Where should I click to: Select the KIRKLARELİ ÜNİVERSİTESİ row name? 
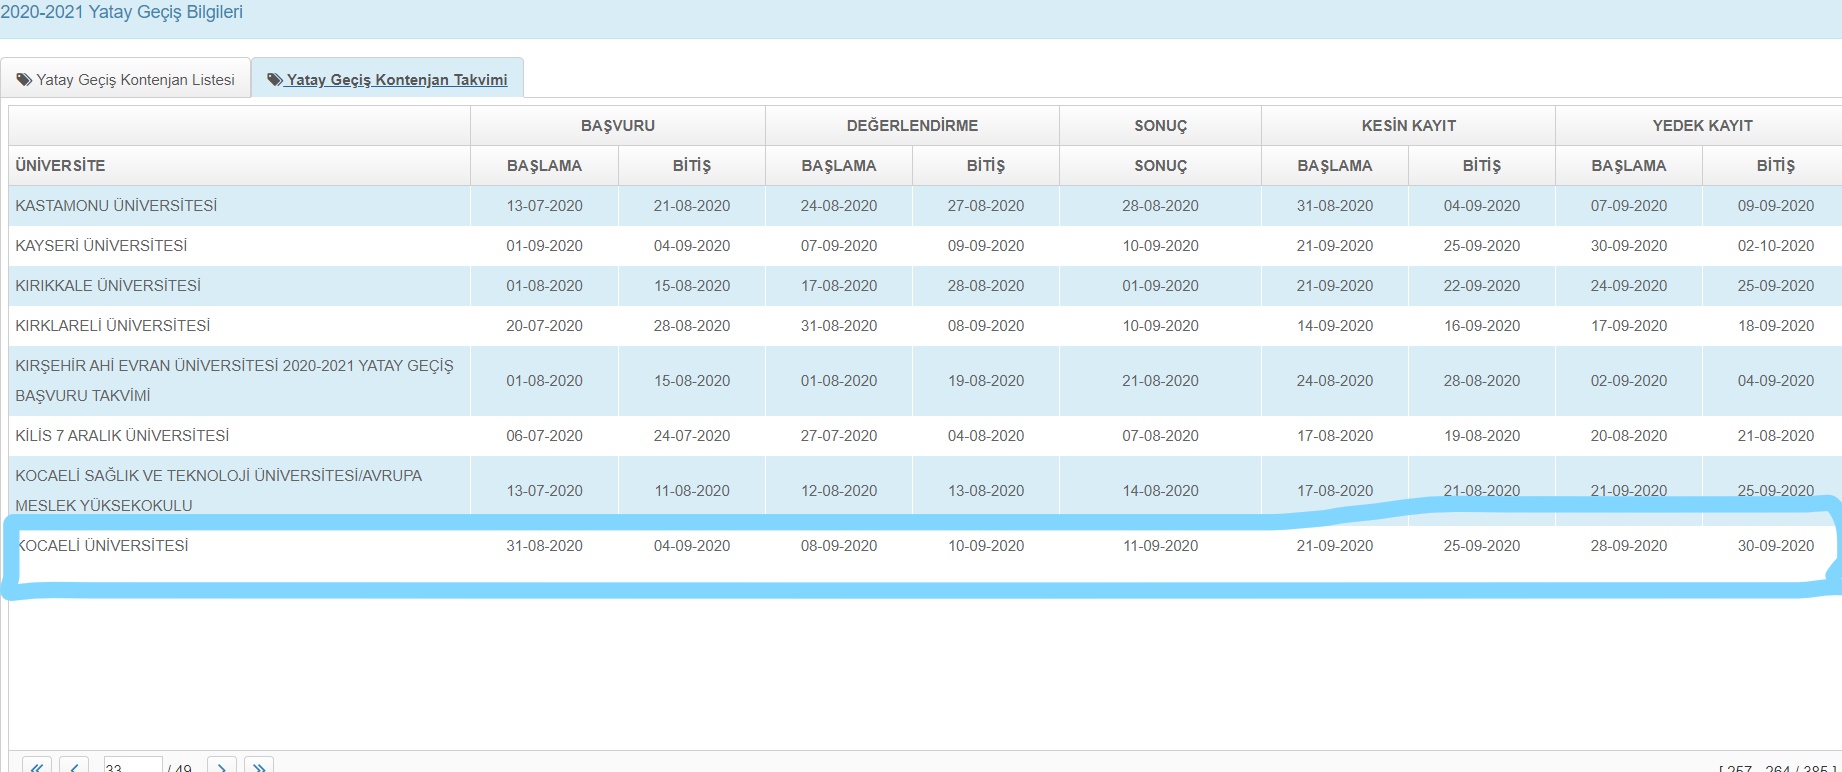coord(113,325)
